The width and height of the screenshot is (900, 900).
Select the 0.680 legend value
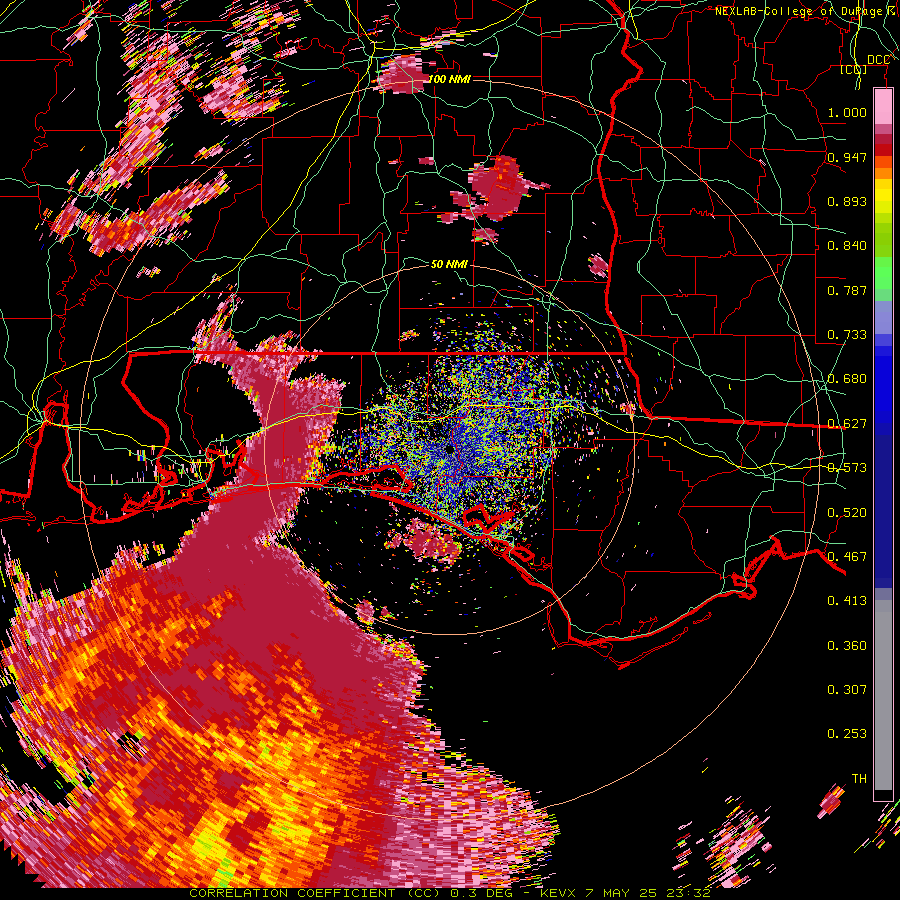pos(847,379)
